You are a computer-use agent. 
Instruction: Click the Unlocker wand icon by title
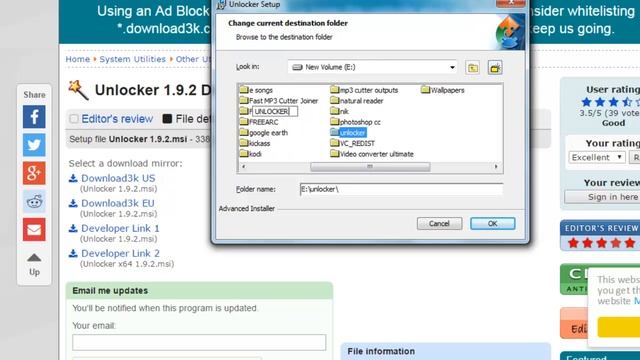point(78,90)
